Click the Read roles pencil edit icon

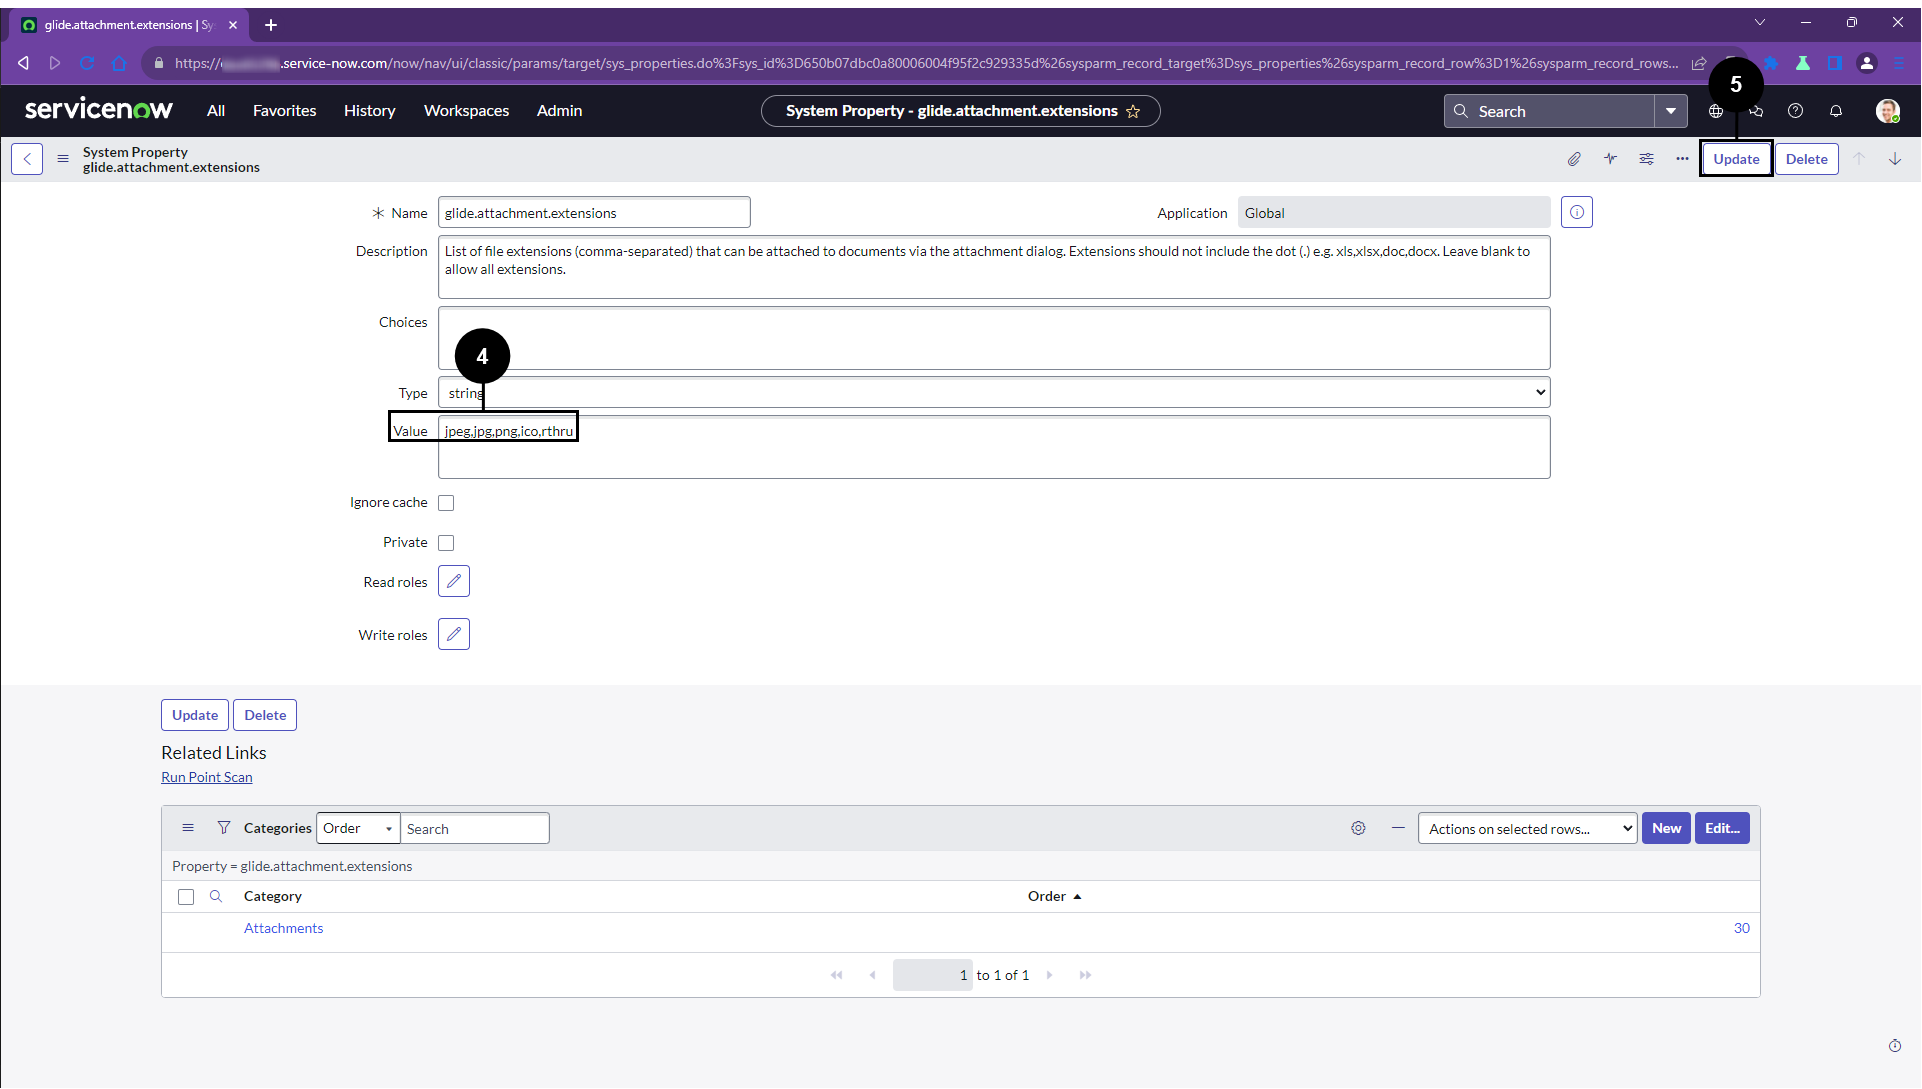[x=453, y=582]
